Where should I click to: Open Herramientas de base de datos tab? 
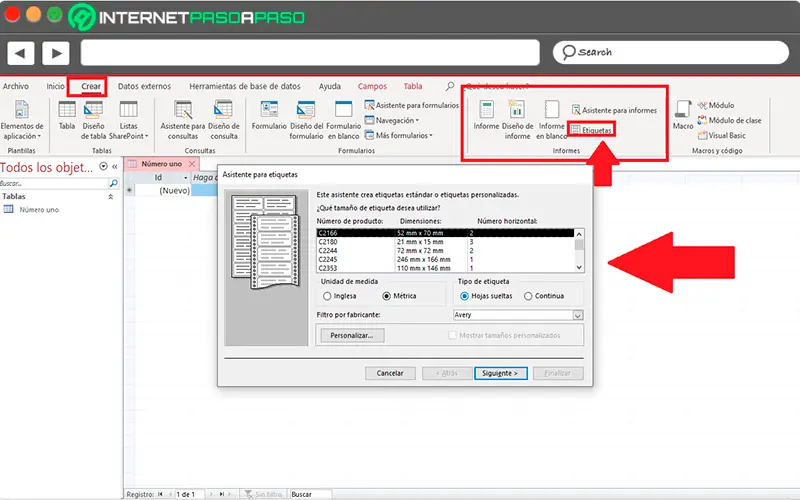pos(245,86)
